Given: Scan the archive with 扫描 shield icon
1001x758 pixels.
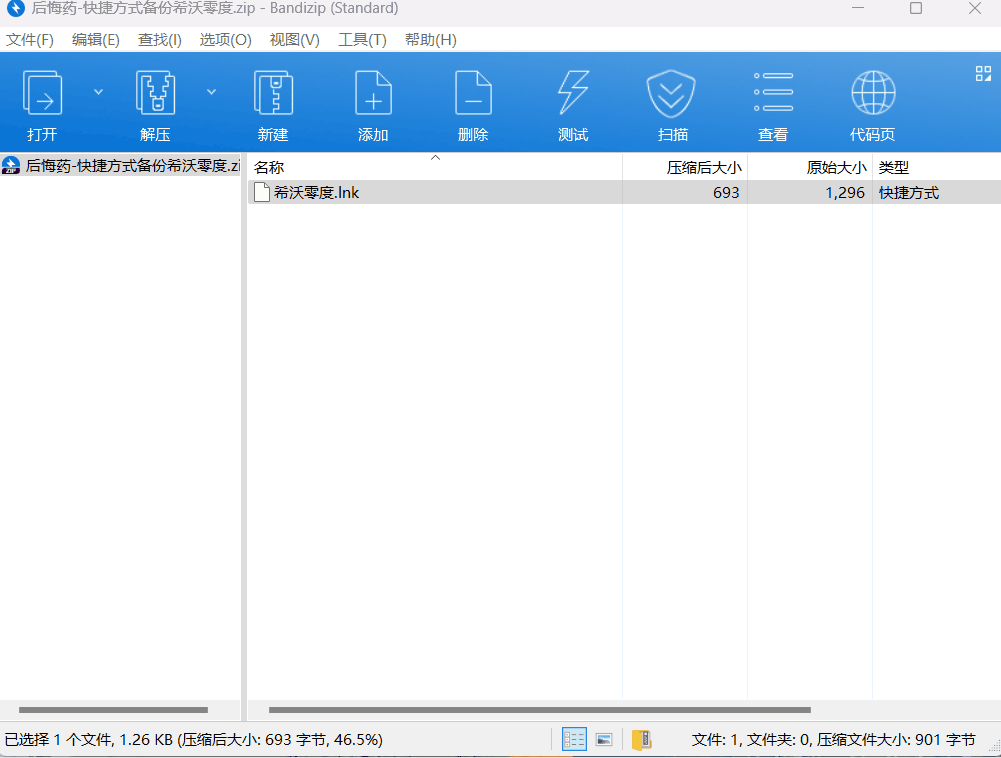Looking at the screenshot, I should click(671, 93).
